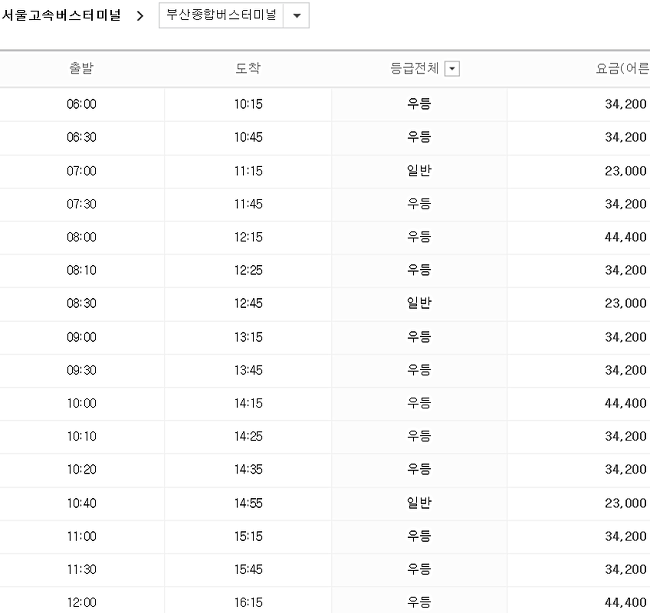Select the 07:30 departure time
Image resolution: width=650 pixels, height=613 pixels.
click(81, 204)
